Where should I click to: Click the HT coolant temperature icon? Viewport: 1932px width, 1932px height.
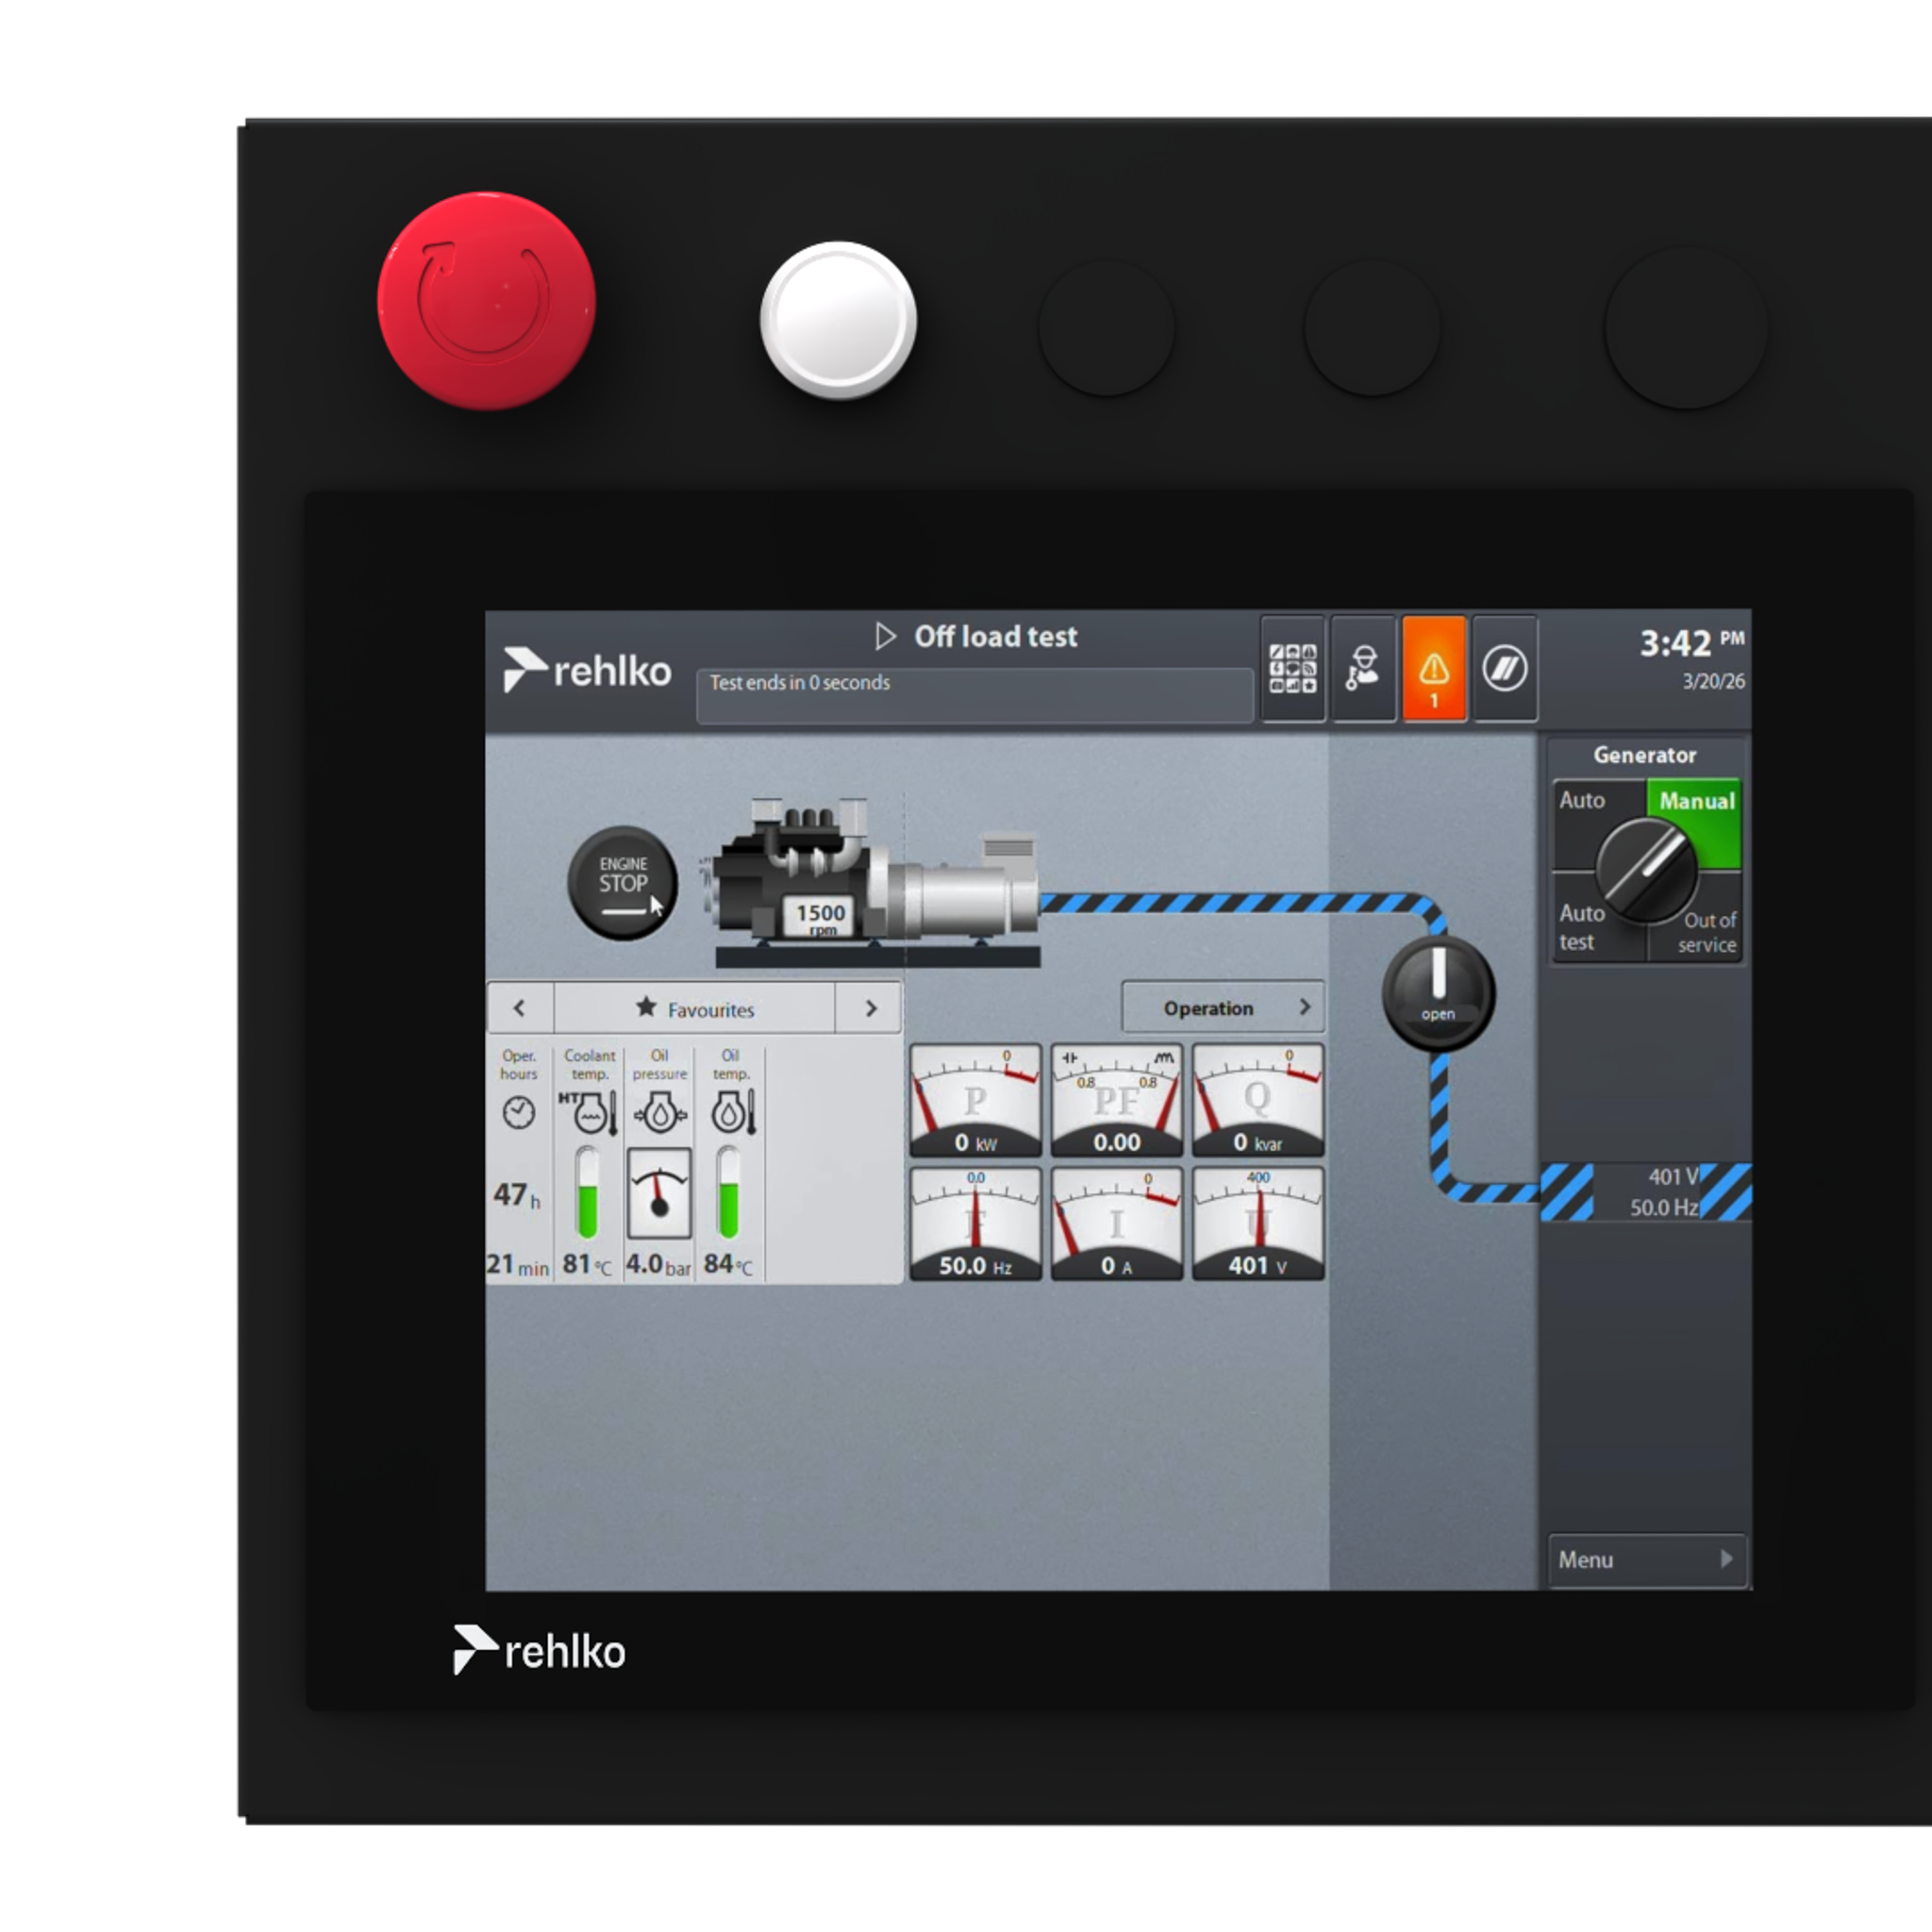tap(589, 1113)
